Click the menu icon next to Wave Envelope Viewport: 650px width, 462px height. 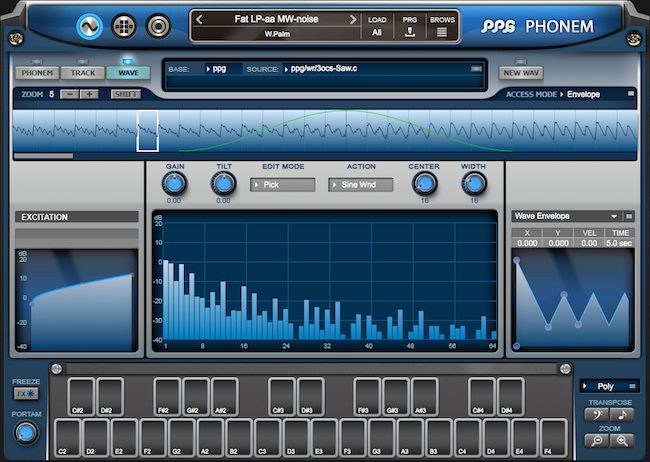(629, 216)
